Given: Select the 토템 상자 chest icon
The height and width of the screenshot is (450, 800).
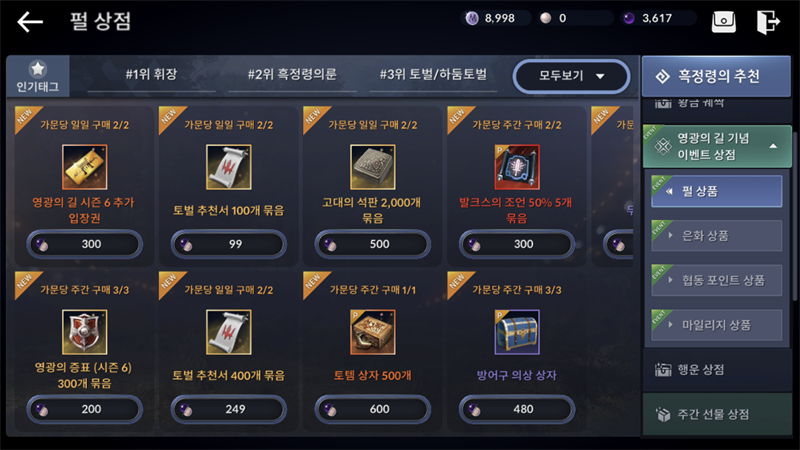Looking at the screenshot, I should click(373, 332).
